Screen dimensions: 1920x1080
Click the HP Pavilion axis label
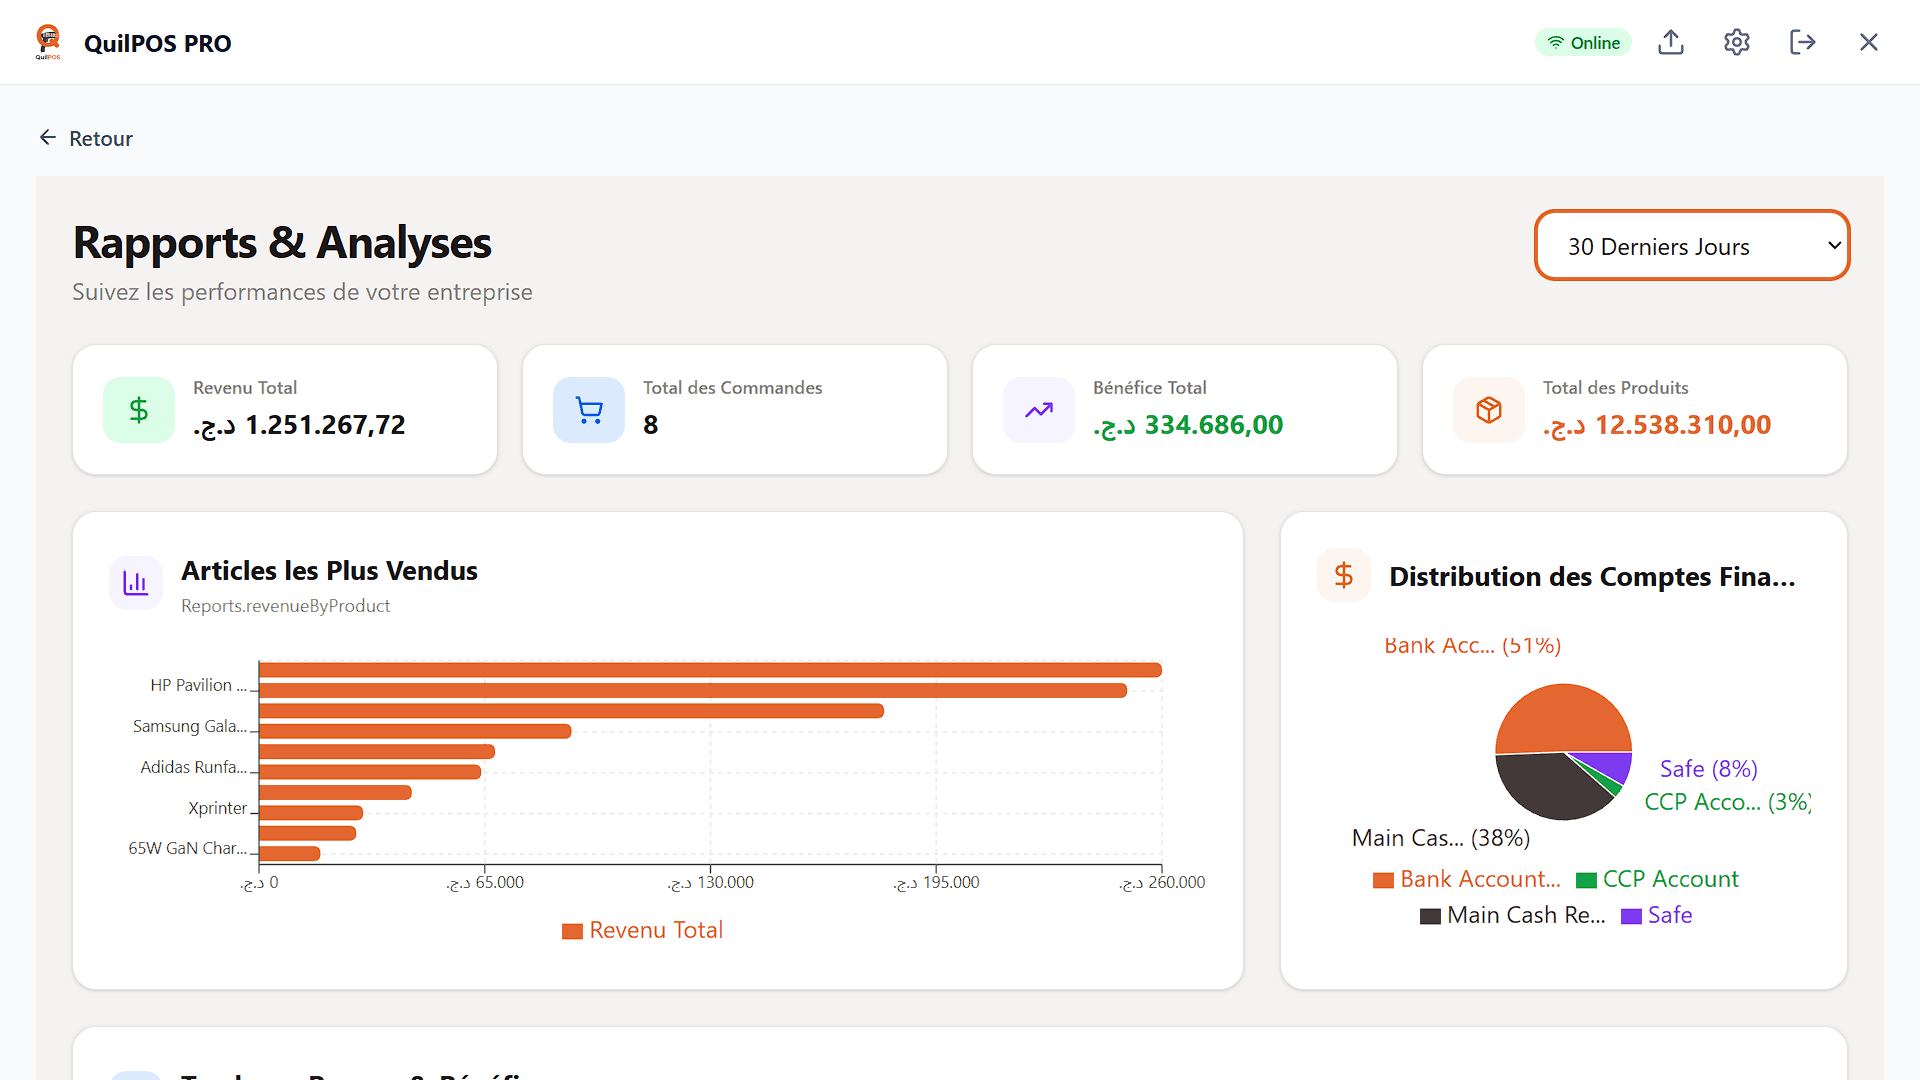(x=198, y=685)
